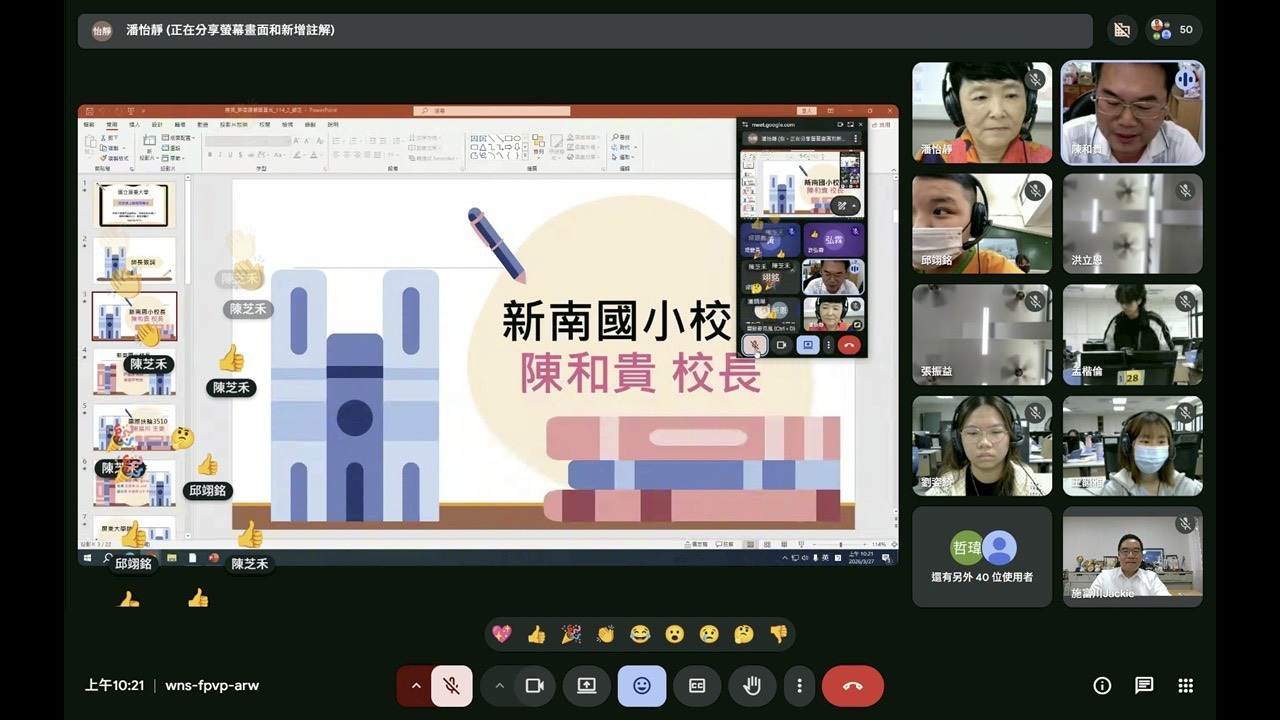Send the thumbs down reaction
Screen dimensions: 1280x720
pos(778,634)
